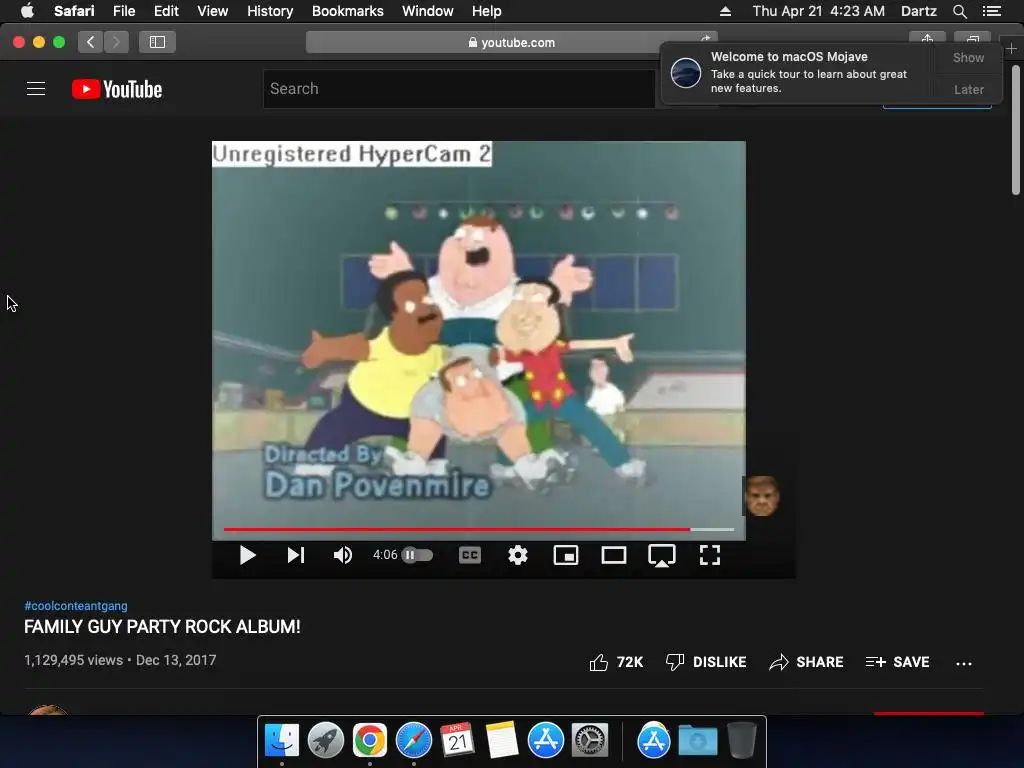The width and height of the screenshot is (1024, 768).
Task: Click Show on Mojave notification
Action: (968, 57)
